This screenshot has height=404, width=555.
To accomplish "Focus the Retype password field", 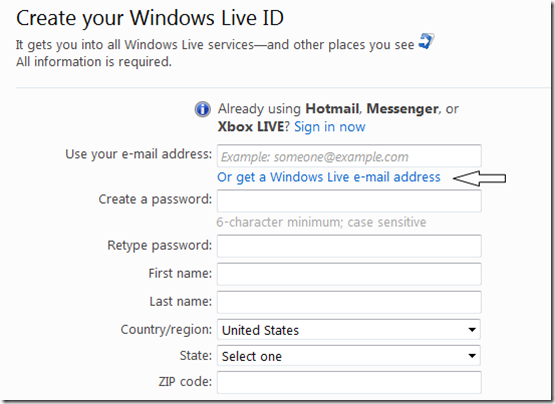I will (x=349, y=246).
